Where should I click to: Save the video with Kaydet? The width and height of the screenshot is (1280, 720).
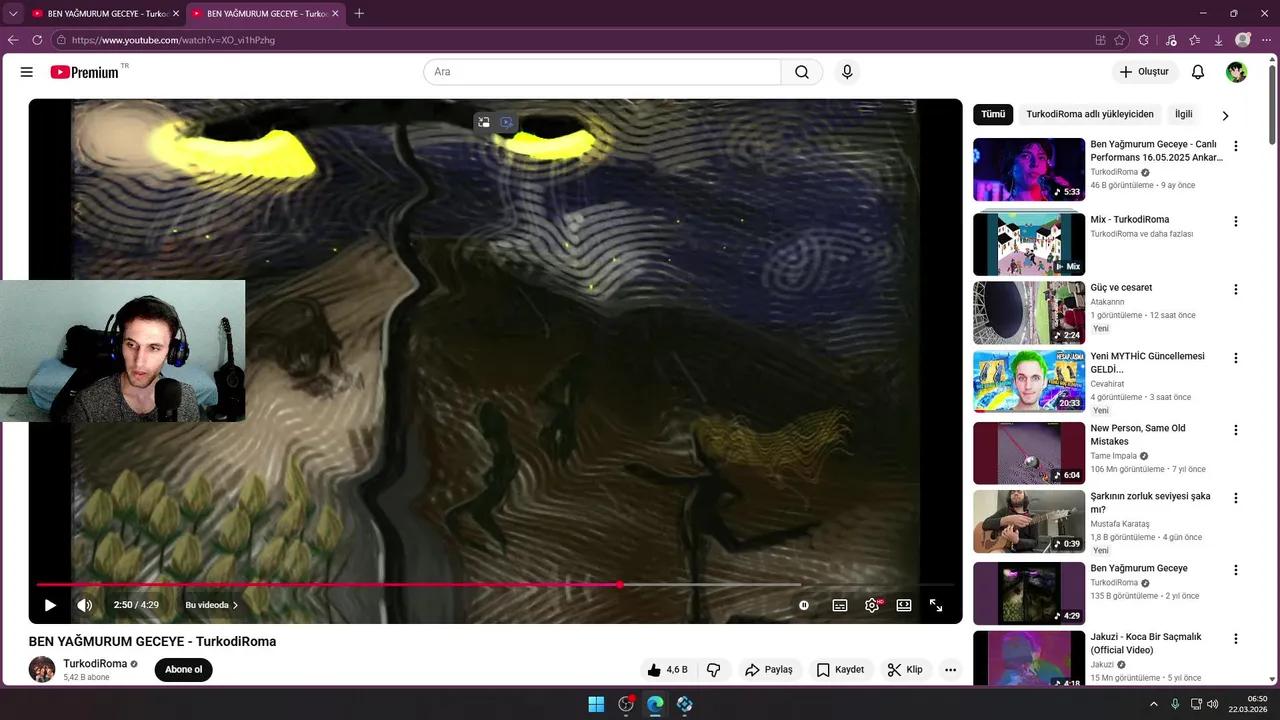(x=840, y=670)
